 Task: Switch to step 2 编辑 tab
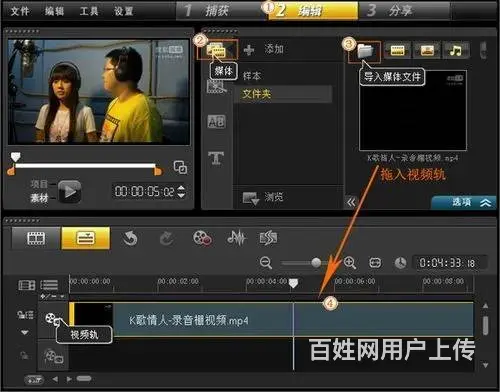click(313, 10)
